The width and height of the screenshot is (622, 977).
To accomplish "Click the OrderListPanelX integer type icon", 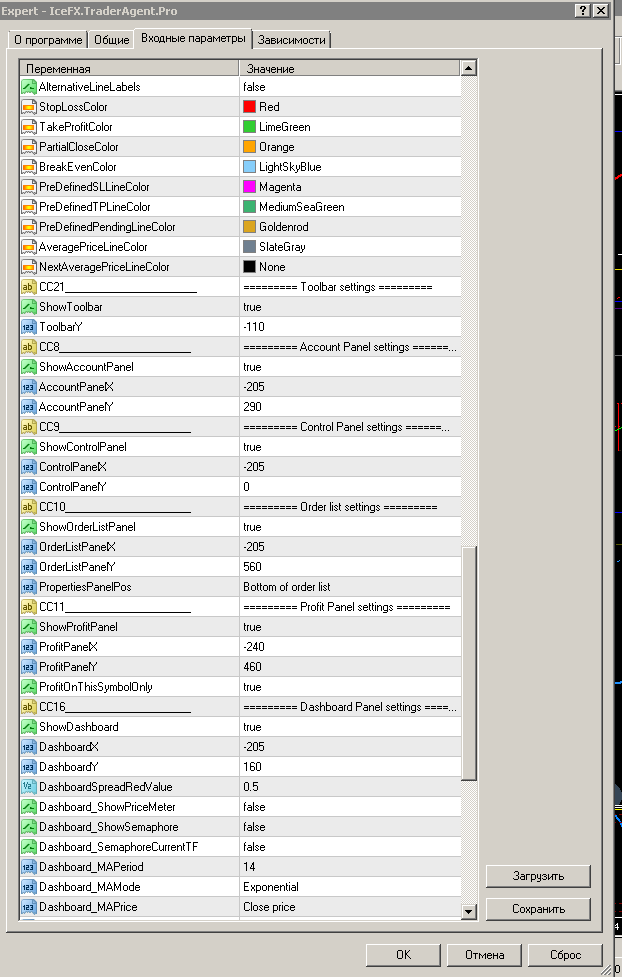I will pyautogui.click(x=29, y=546).
